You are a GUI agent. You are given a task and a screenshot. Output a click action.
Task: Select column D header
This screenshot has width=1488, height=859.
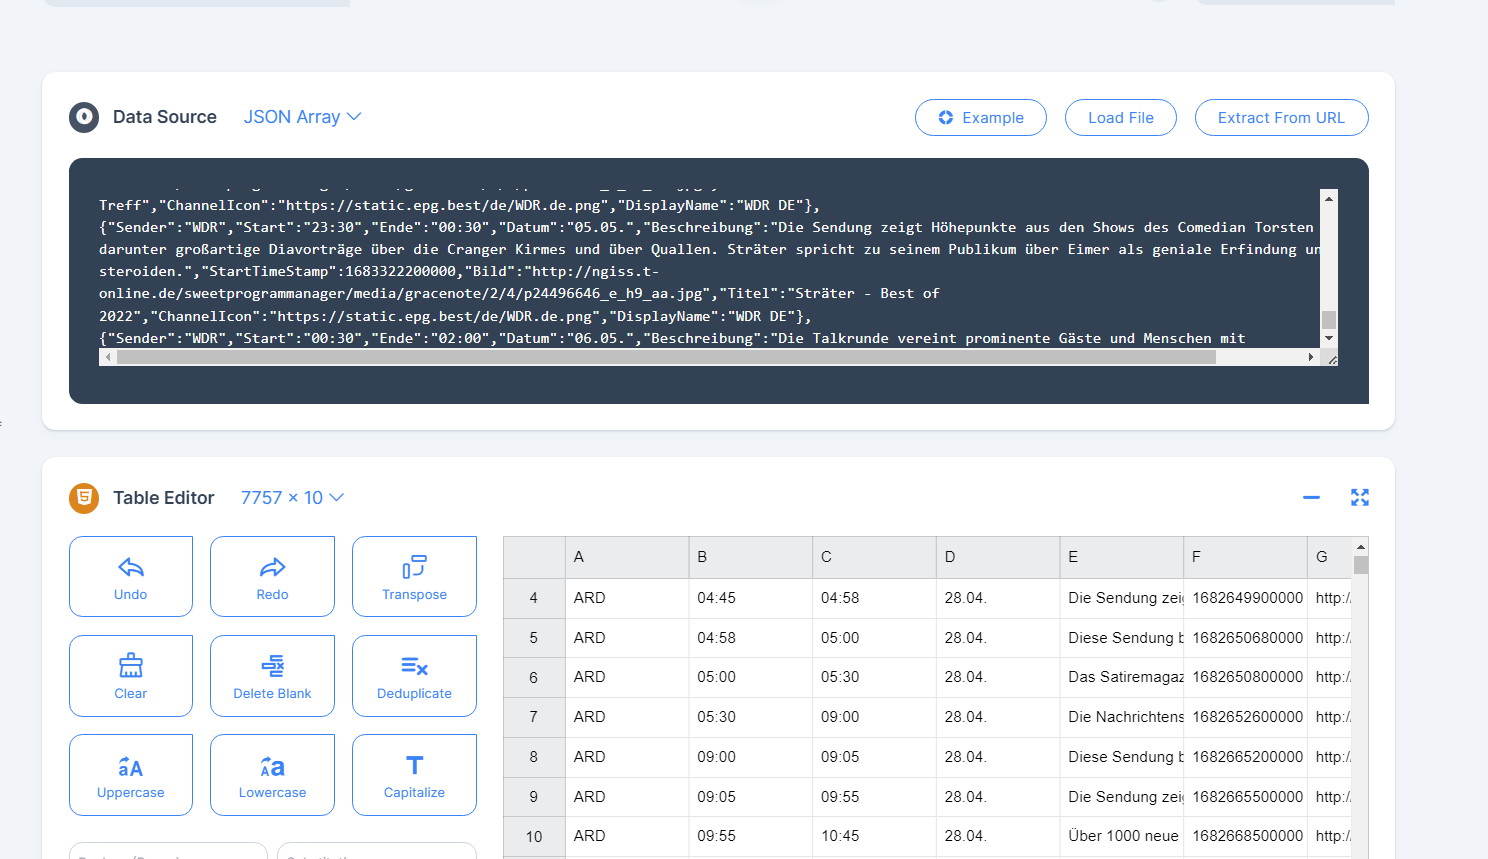998,557
